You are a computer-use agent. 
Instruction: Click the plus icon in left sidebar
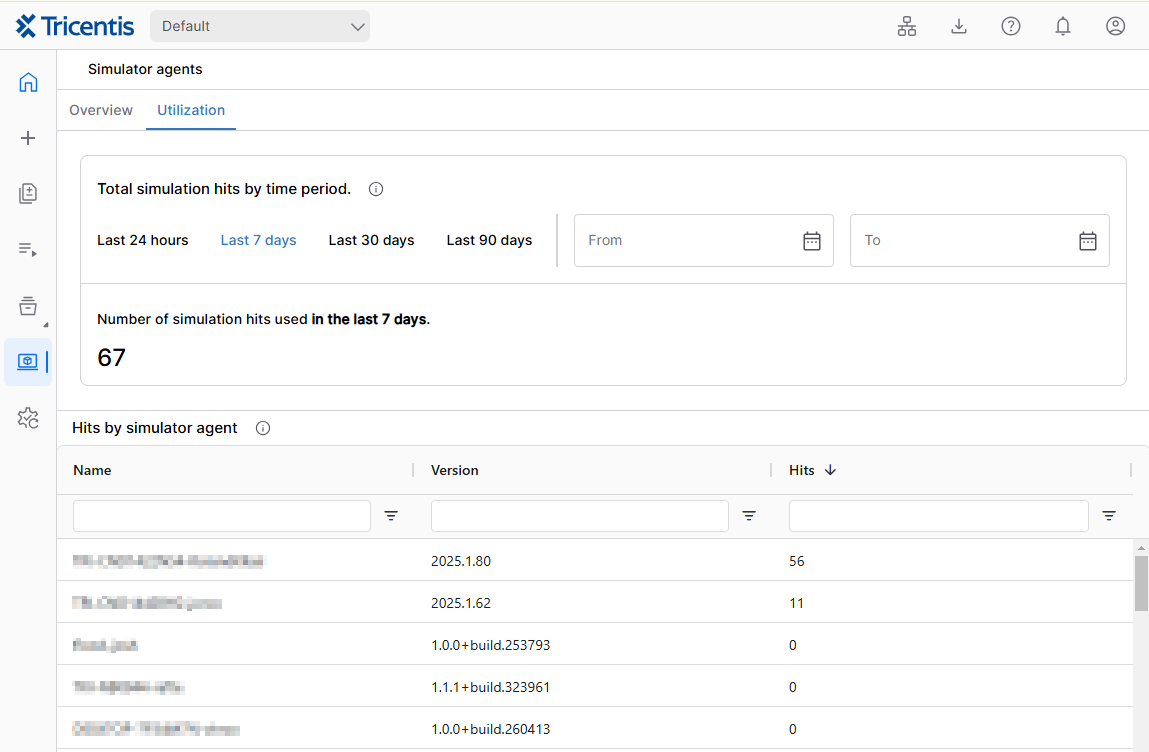click(x=28, y=138)
